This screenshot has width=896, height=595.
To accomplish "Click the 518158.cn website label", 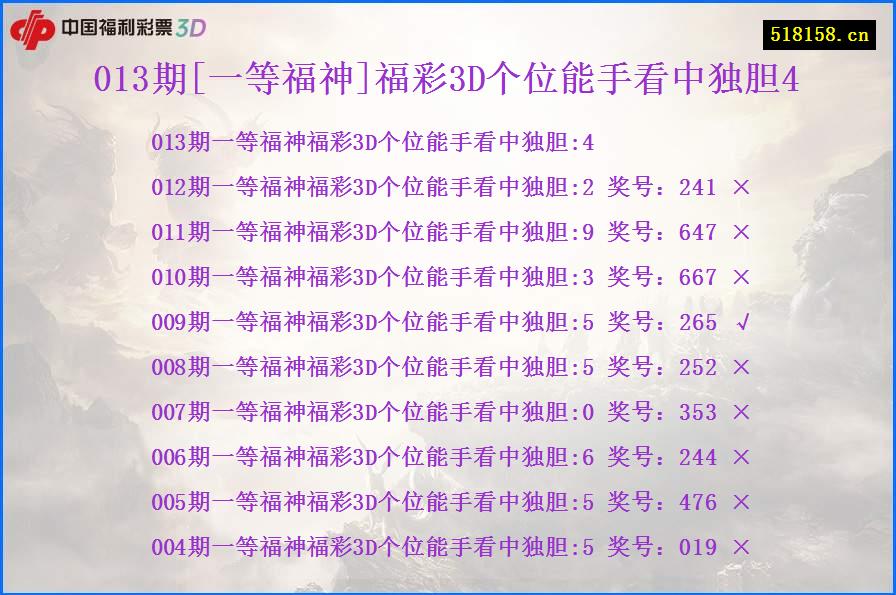I will pos(819,35).
